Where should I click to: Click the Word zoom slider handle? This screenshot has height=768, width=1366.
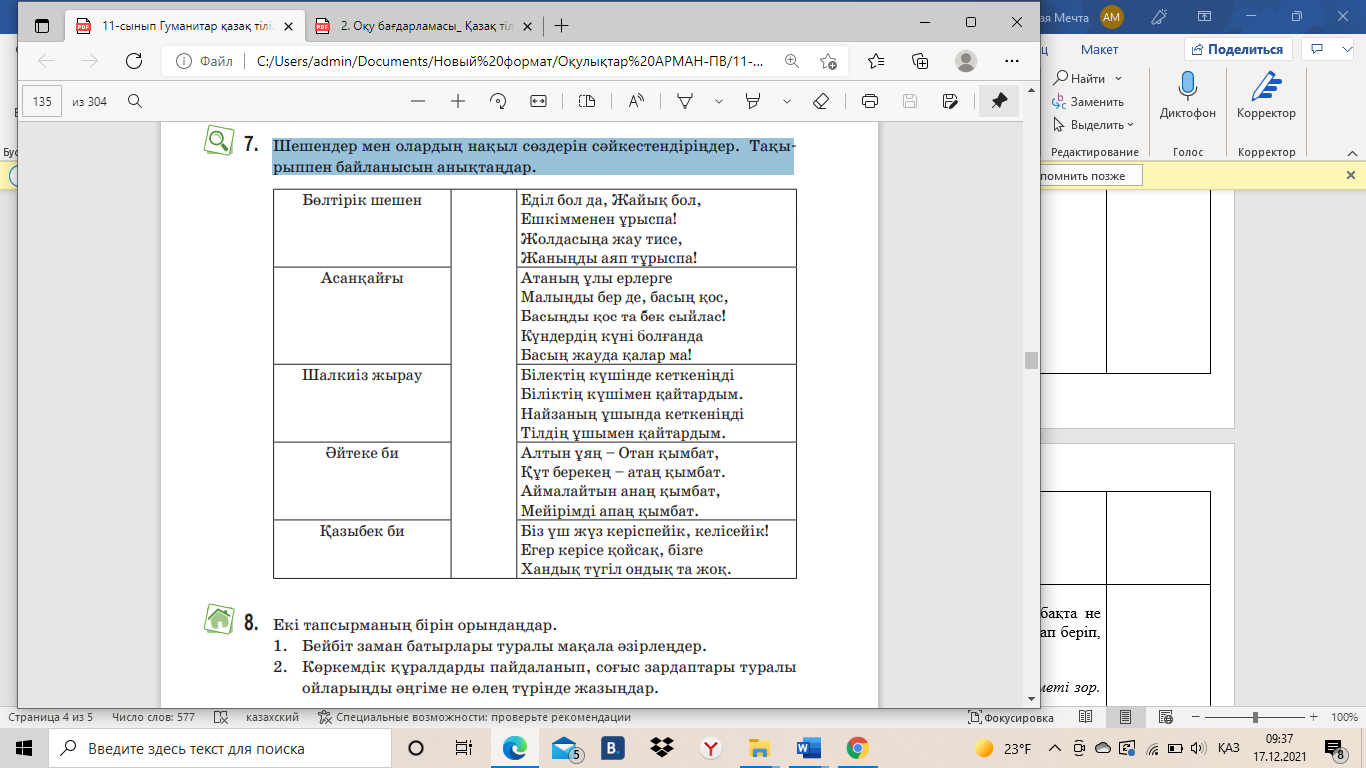(1254, 718)
